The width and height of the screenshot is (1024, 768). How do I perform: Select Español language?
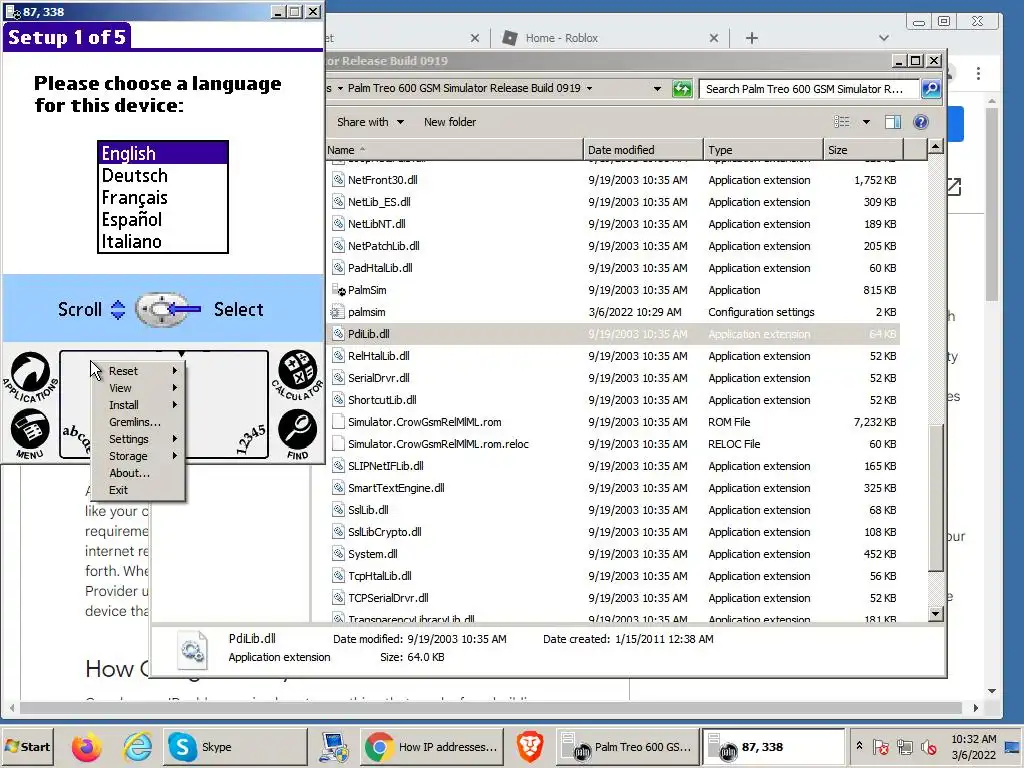[x=163, y=220]
